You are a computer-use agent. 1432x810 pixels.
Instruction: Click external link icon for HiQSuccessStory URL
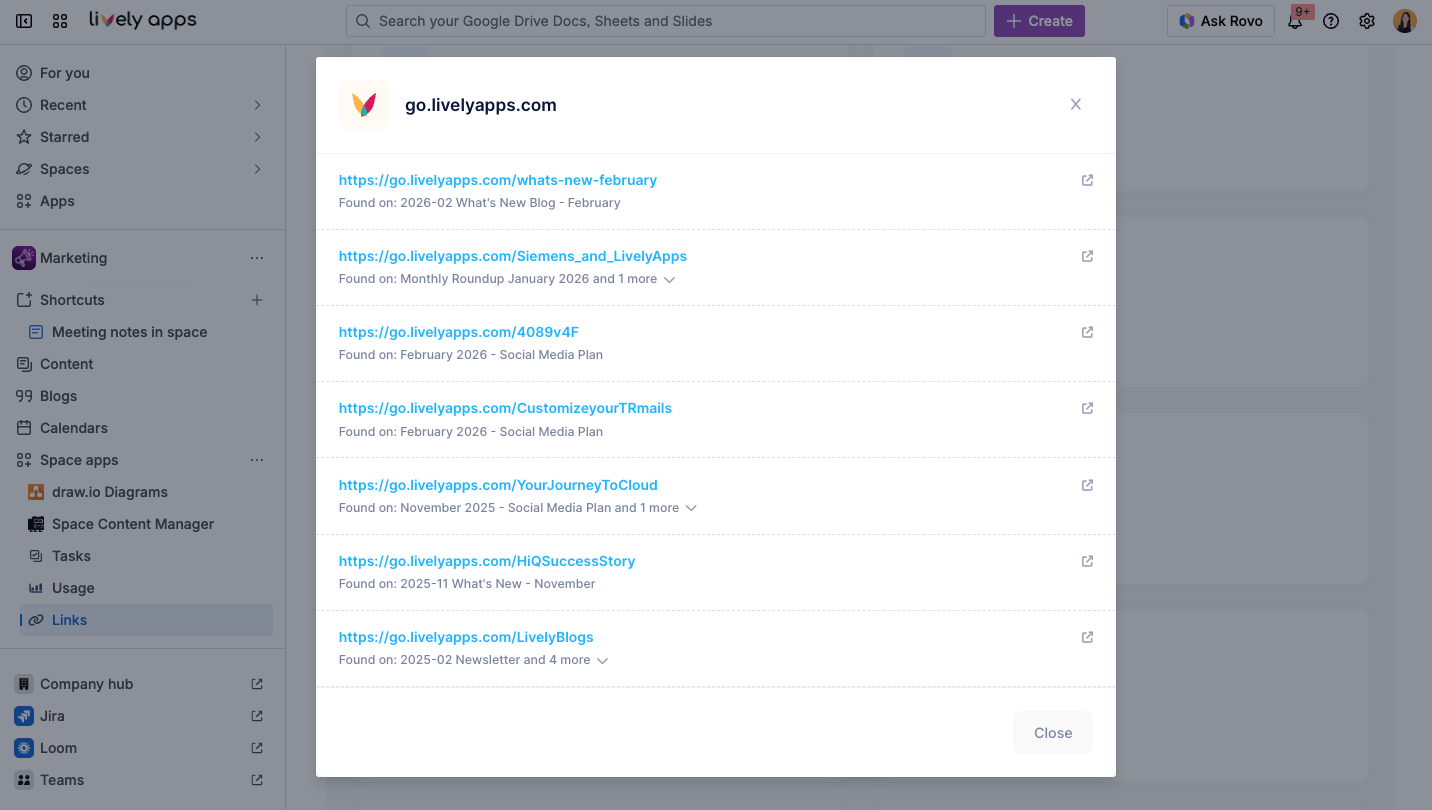click(1087, 561)
